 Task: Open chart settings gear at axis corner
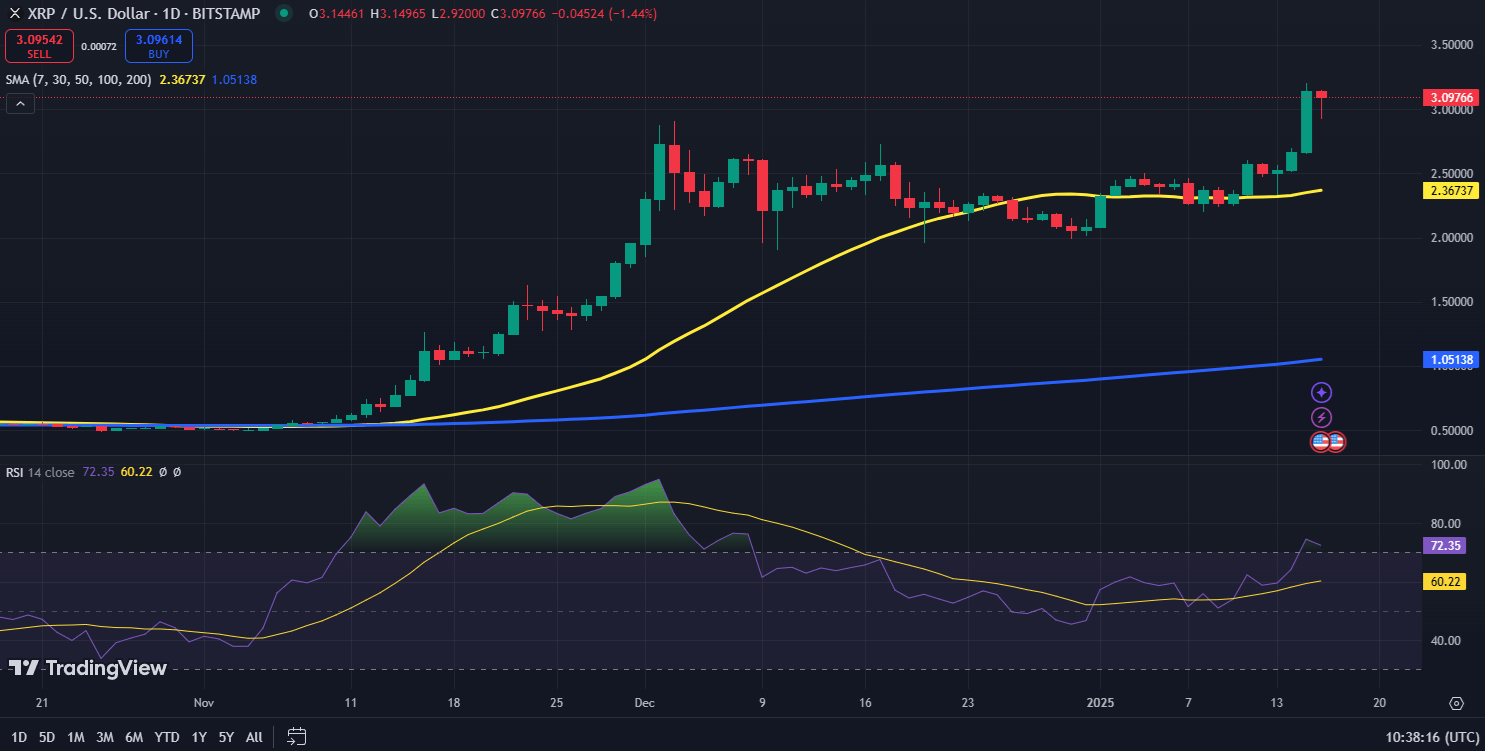[x=1456, y=703]
